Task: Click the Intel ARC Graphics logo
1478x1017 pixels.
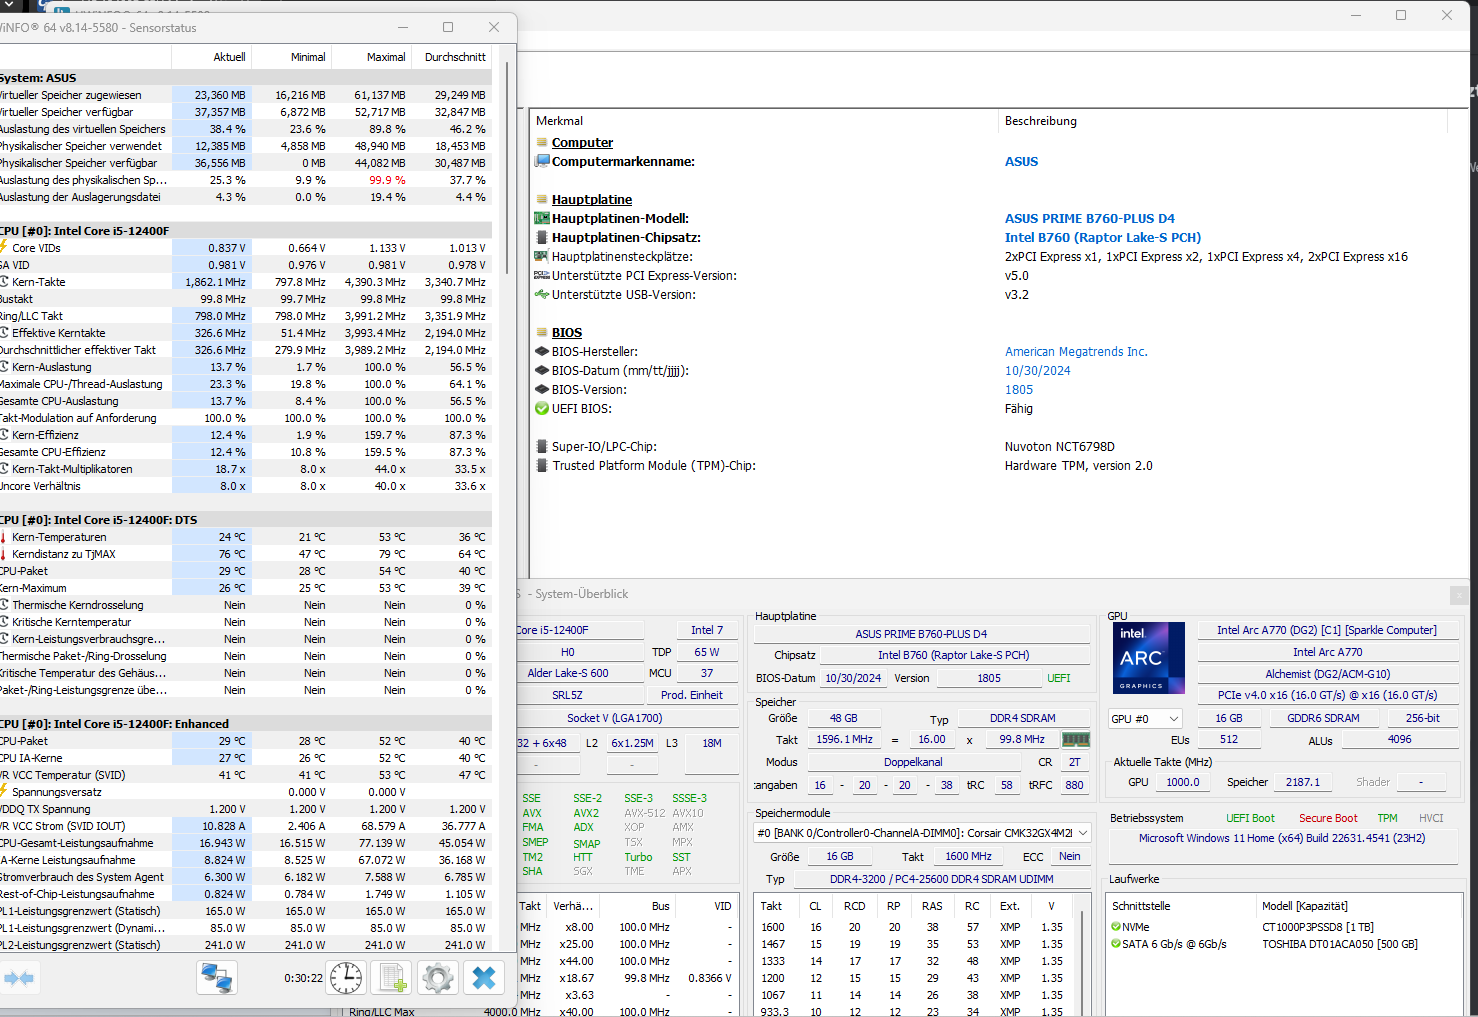Action: point(1149,658)
